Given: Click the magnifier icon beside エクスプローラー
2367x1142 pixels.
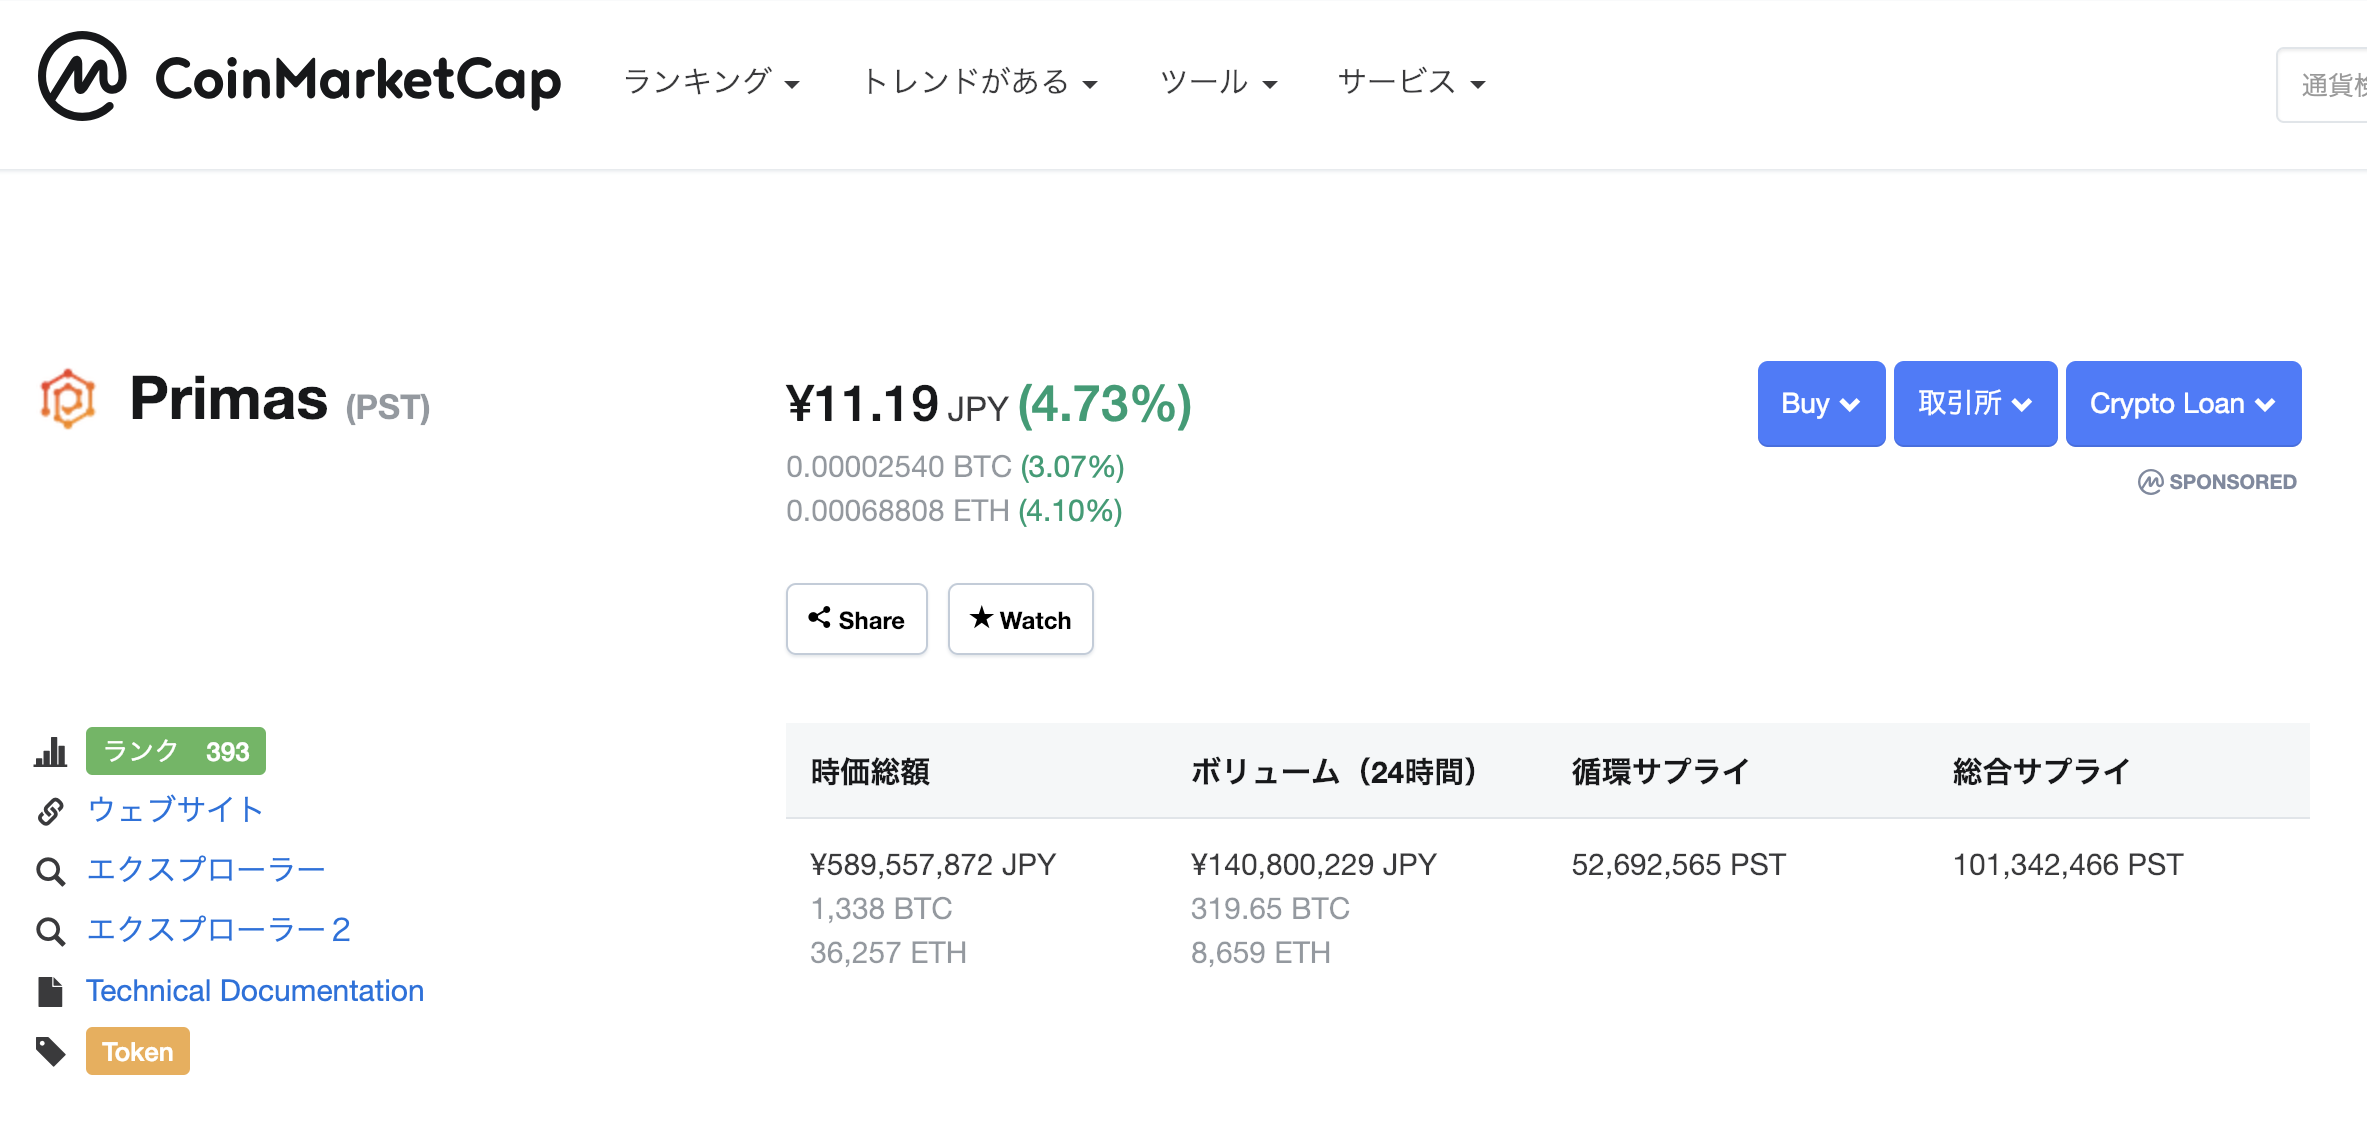Looking at the screenshot, I should point(50,871).
